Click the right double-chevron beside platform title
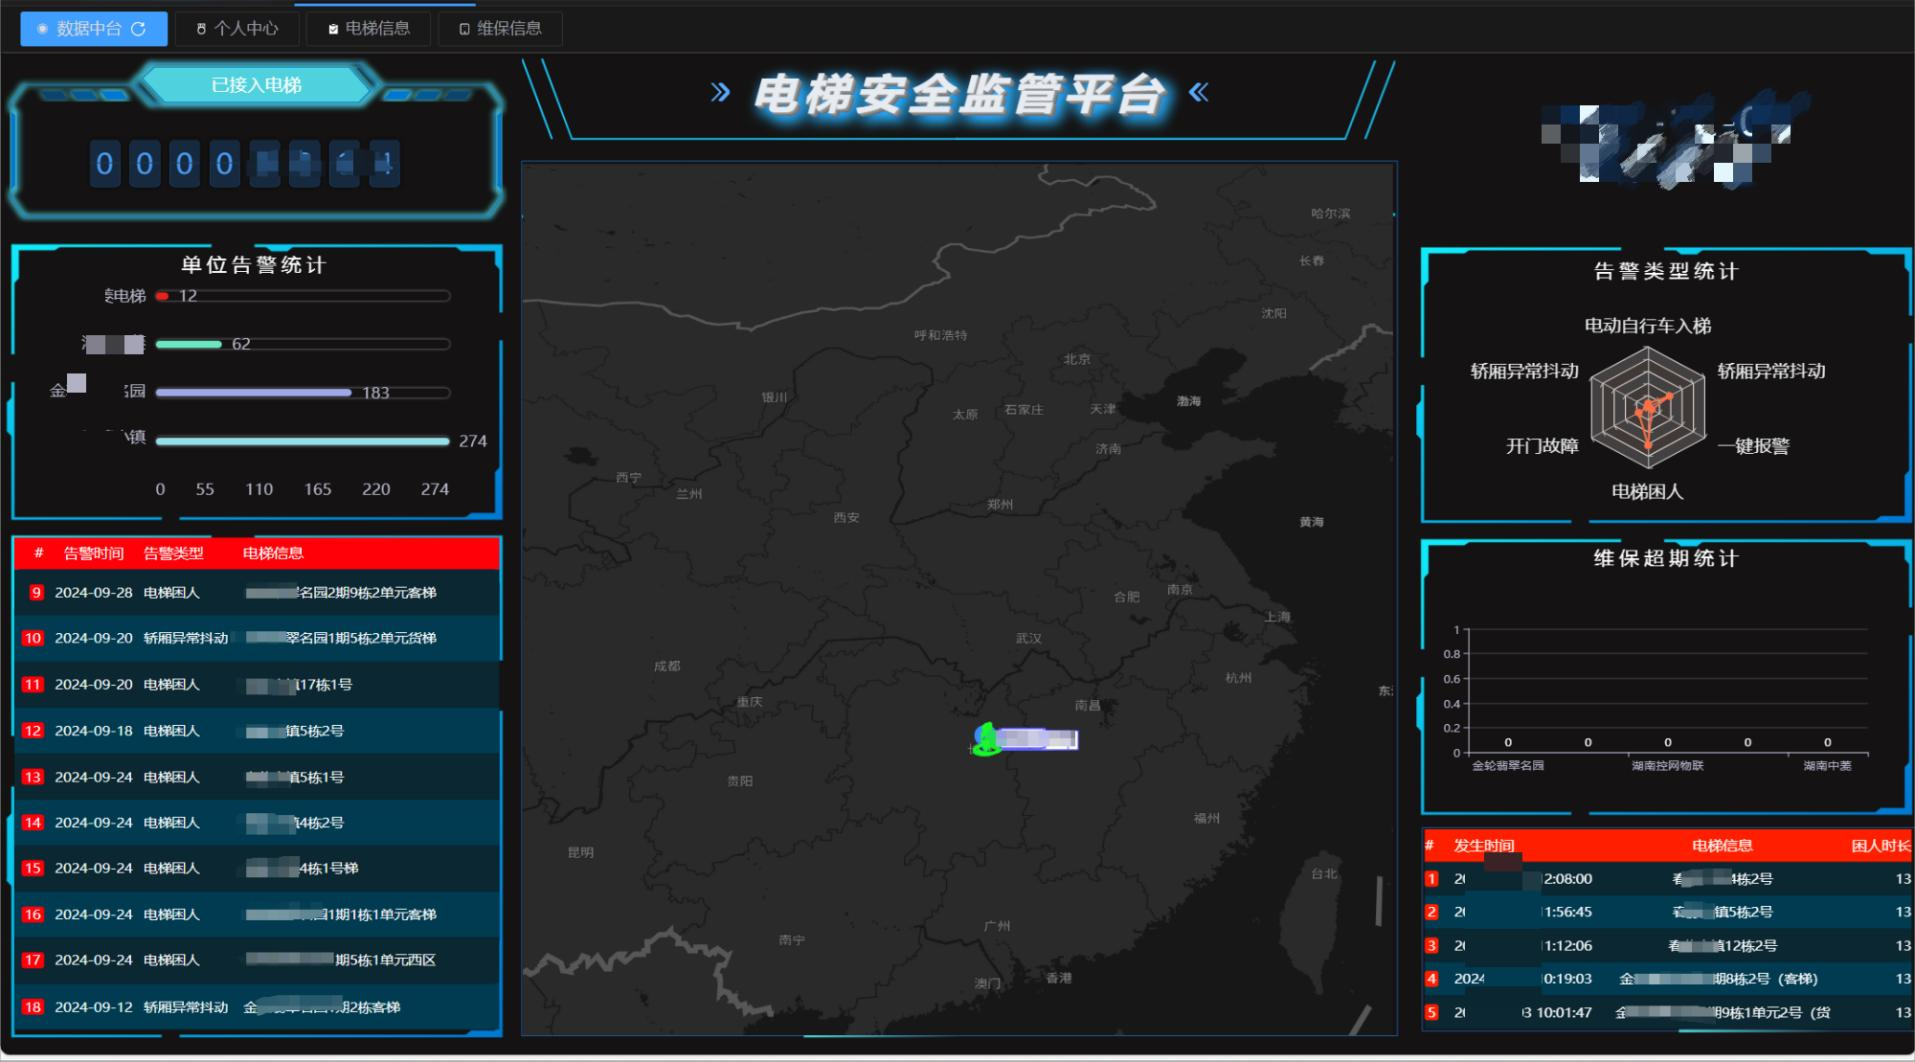 pos(1199,93)
